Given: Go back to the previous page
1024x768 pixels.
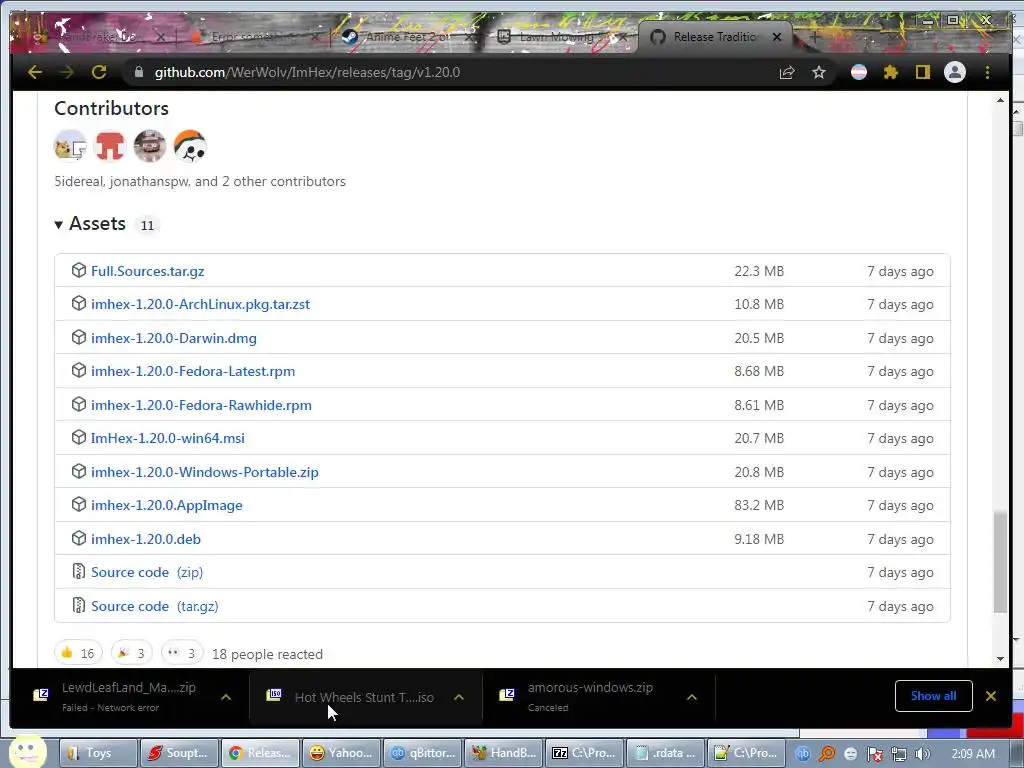Looking at the screenshot, I should 35,72.
